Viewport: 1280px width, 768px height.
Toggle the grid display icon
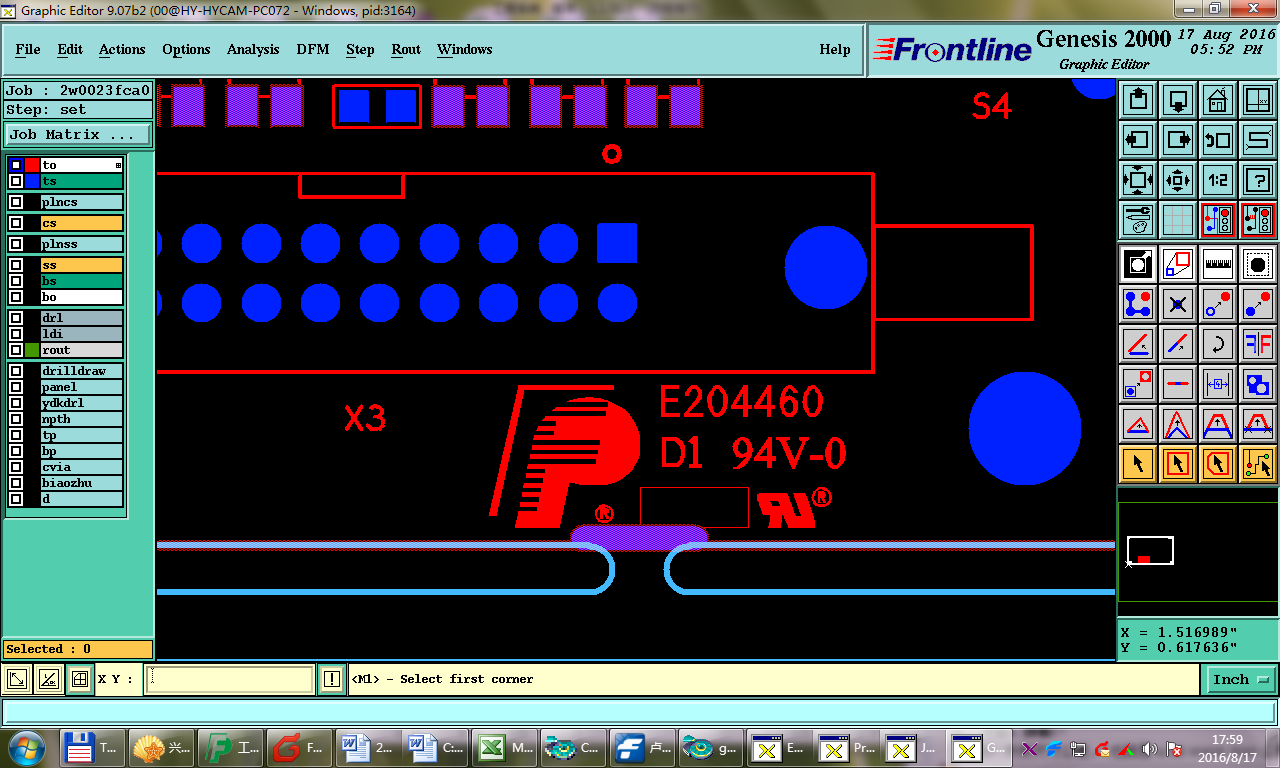(x=1178, y=220)
